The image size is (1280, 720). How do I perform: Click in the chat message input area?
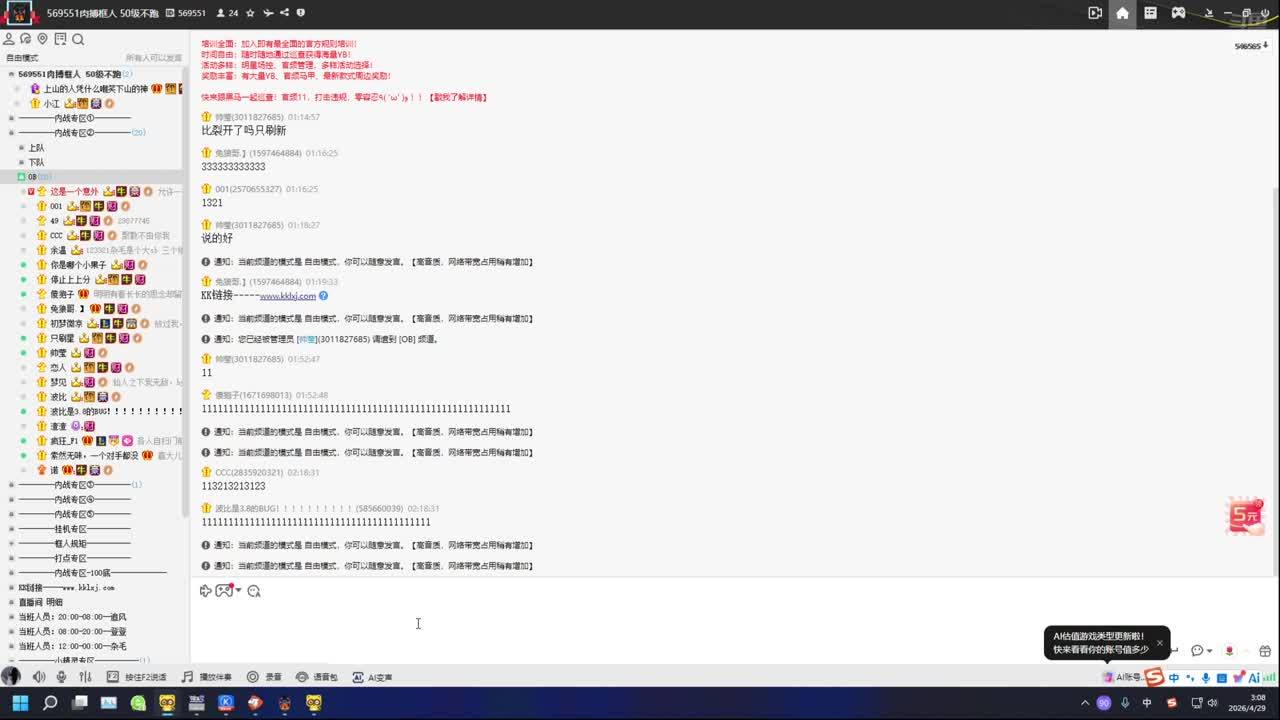[600, 625]
